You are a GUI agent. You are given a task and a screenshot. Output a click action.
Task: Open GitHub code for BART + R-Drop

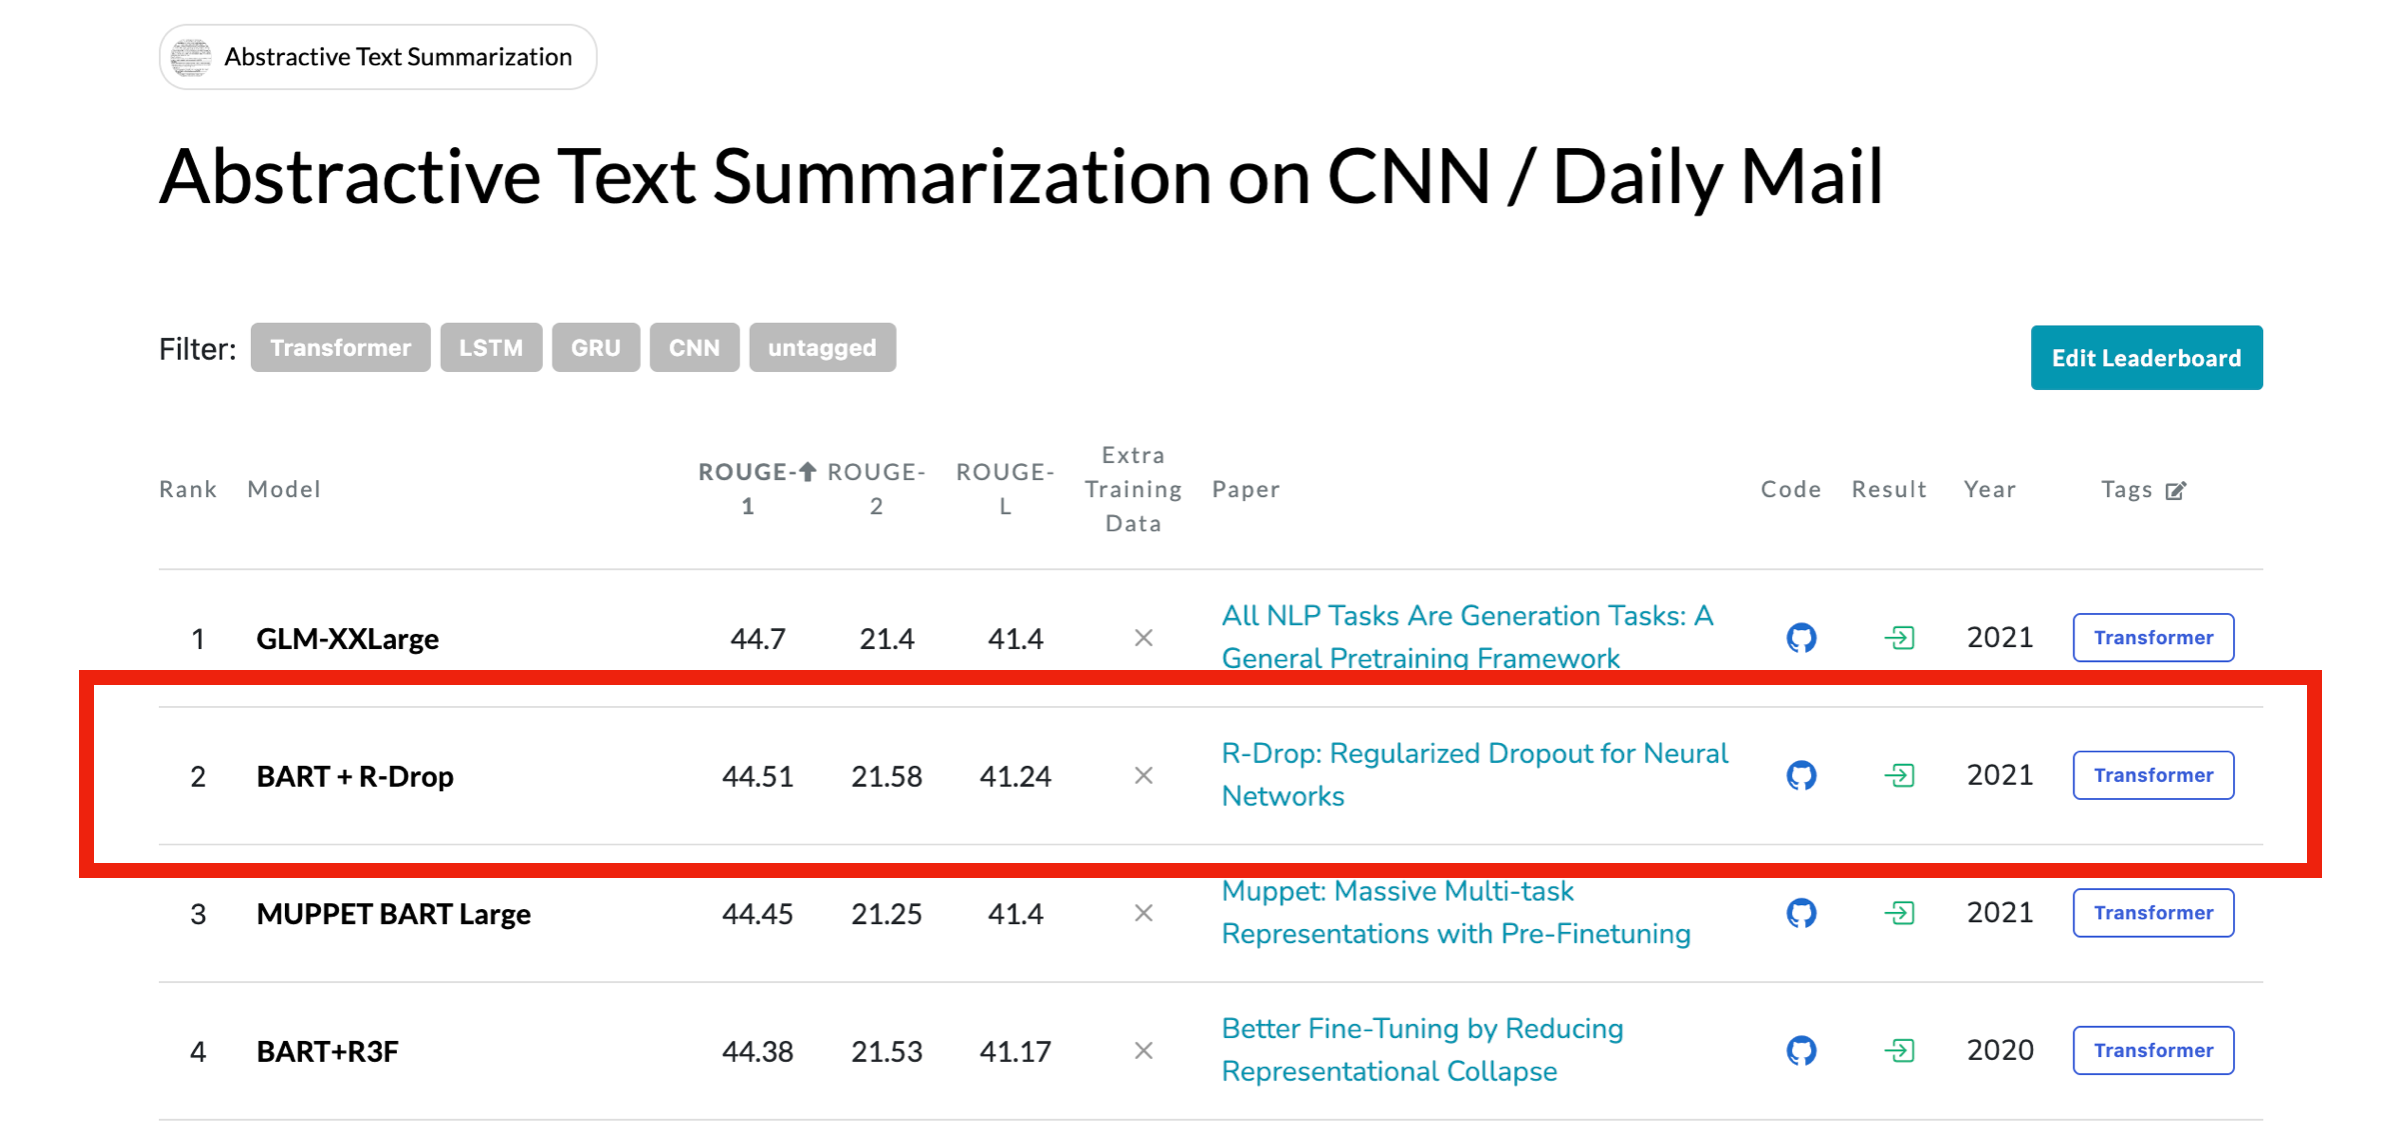tap(1801, 775)
